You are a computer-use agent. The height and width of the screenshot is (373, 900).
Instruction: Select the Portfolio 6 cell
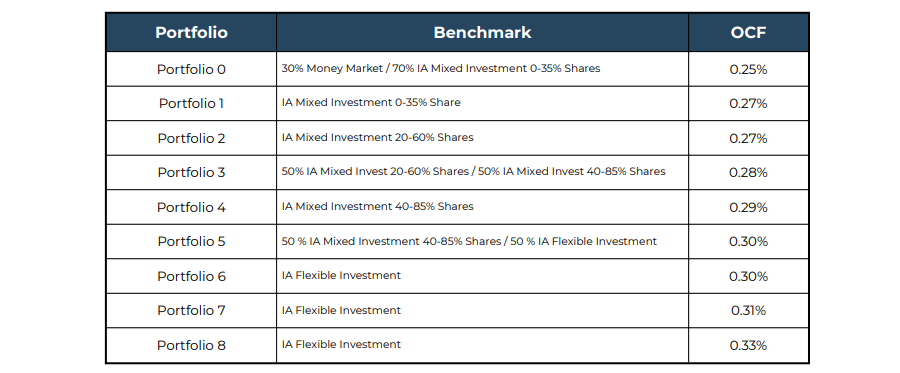click(x=191, y=276)
